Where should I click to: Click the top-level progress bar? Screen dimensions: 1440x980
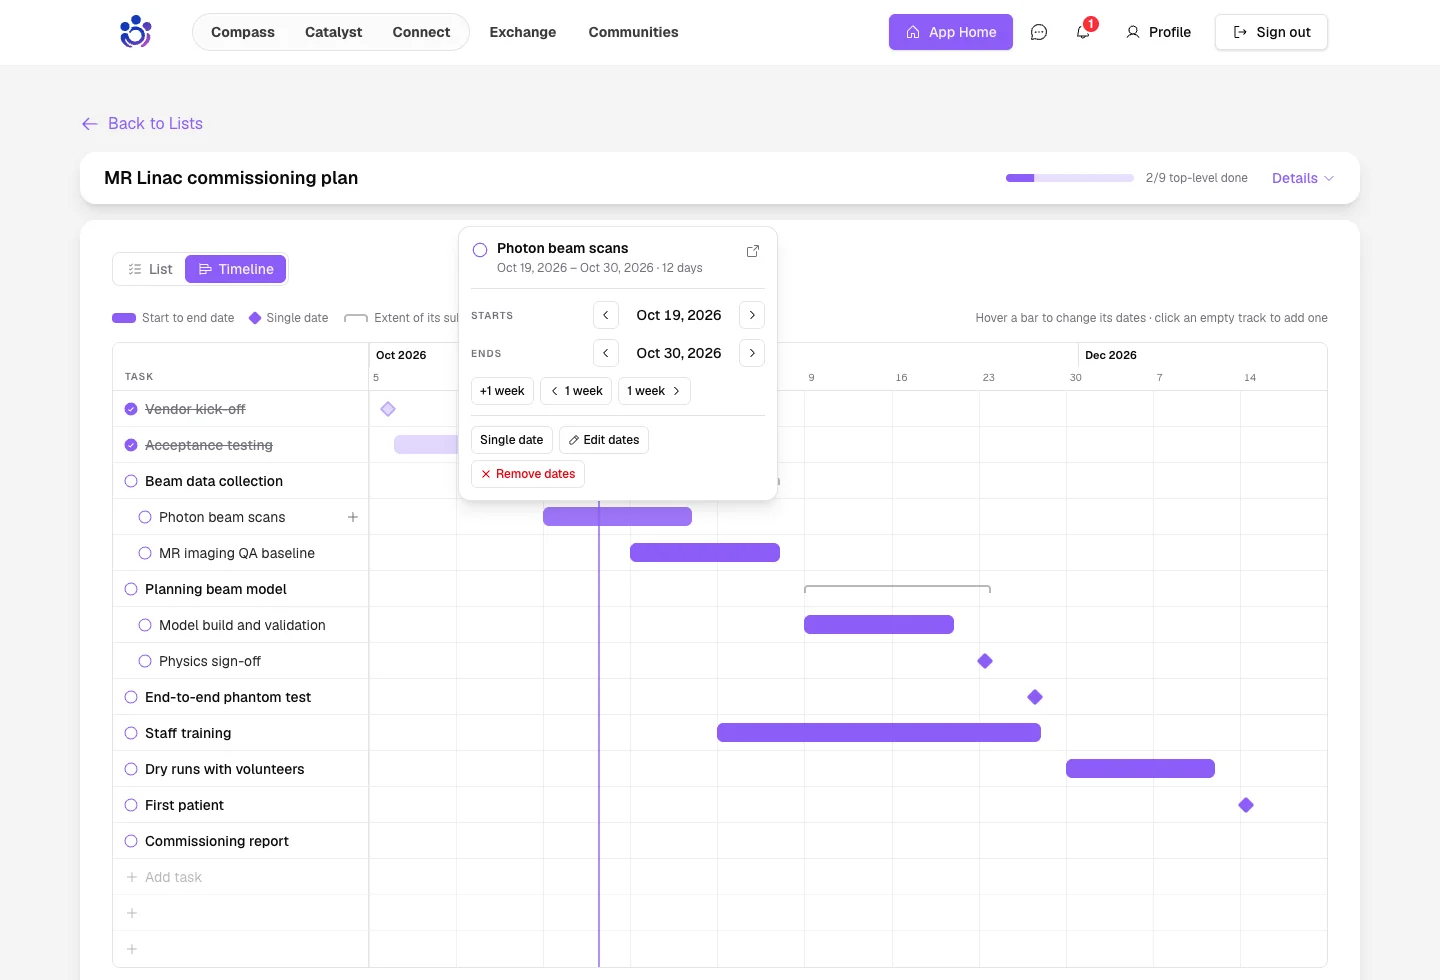coord(1070,178)
